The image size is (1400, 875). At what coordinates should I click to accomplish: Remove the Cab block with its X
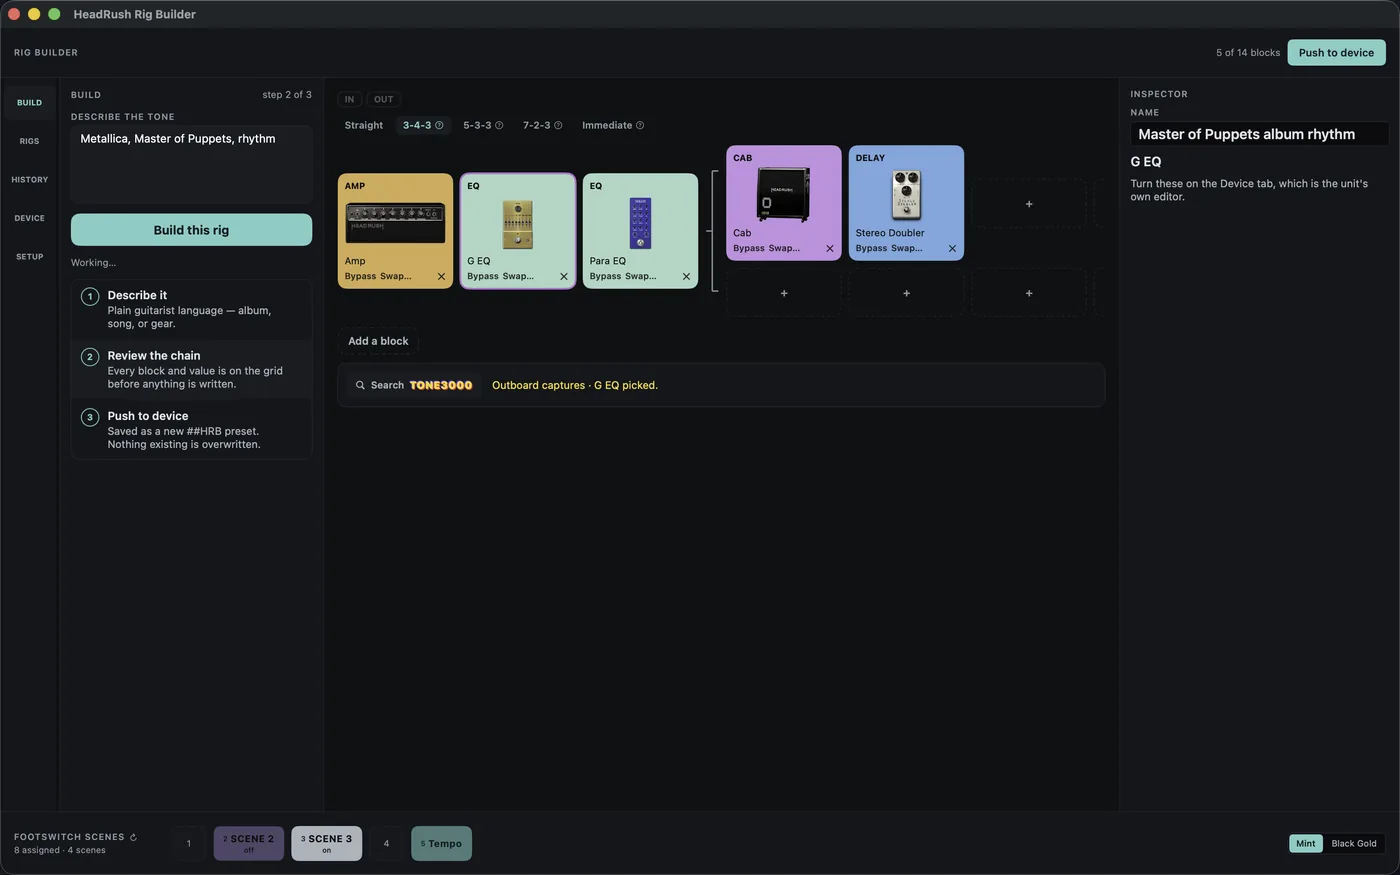[x=830, y=249]
